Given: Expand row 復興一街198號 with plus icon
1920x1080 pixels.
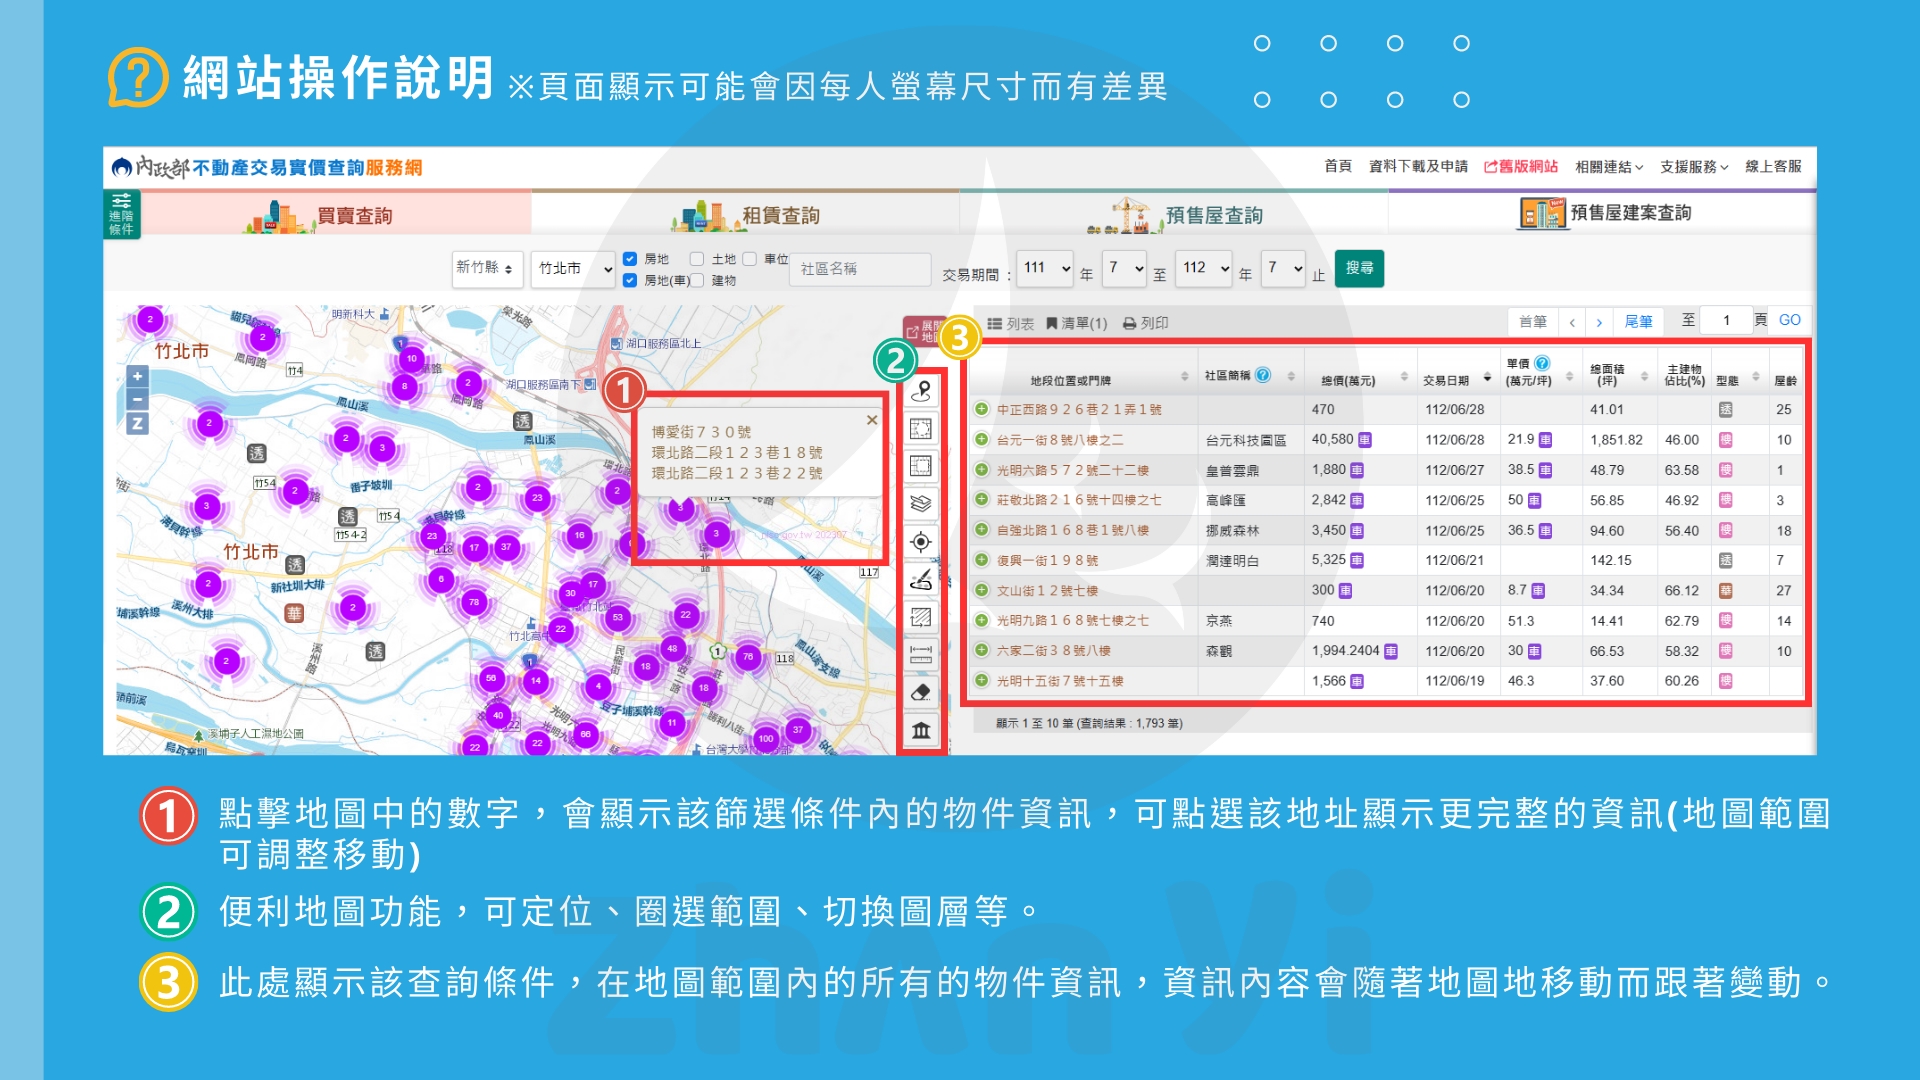Looking at the screenshot, I should pos(981,560).
